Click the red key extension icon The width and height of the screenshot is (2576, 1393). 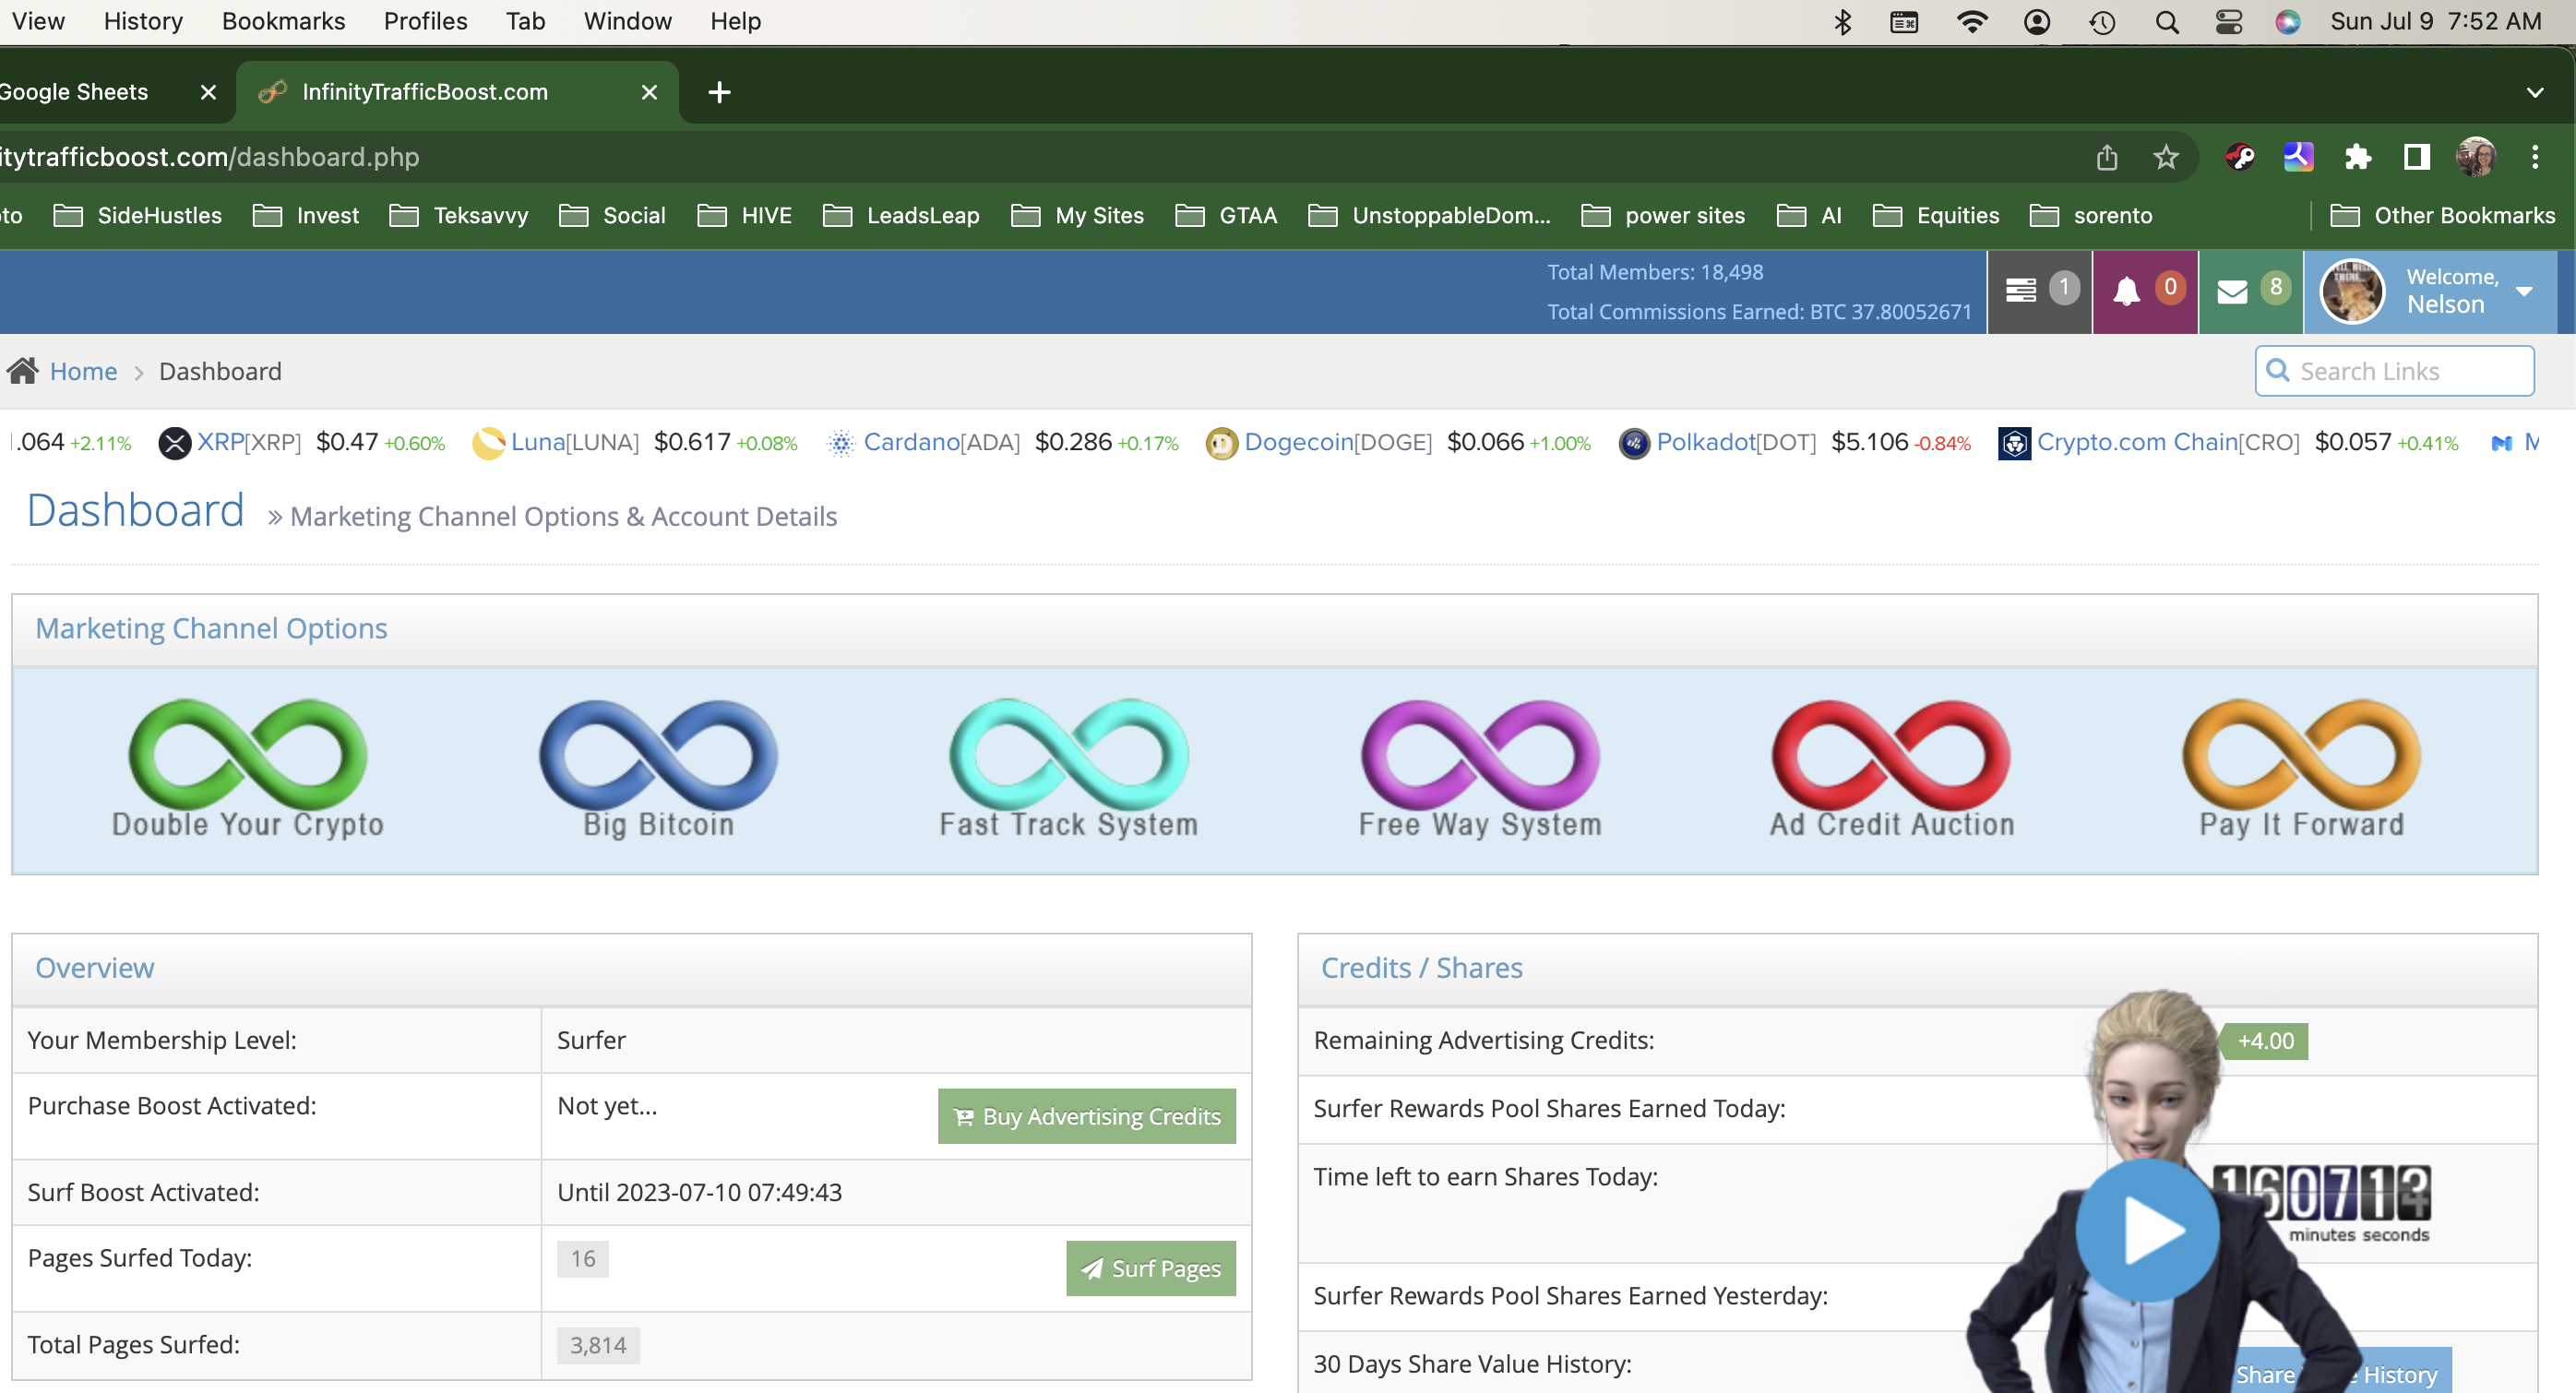click(2240, 157)
